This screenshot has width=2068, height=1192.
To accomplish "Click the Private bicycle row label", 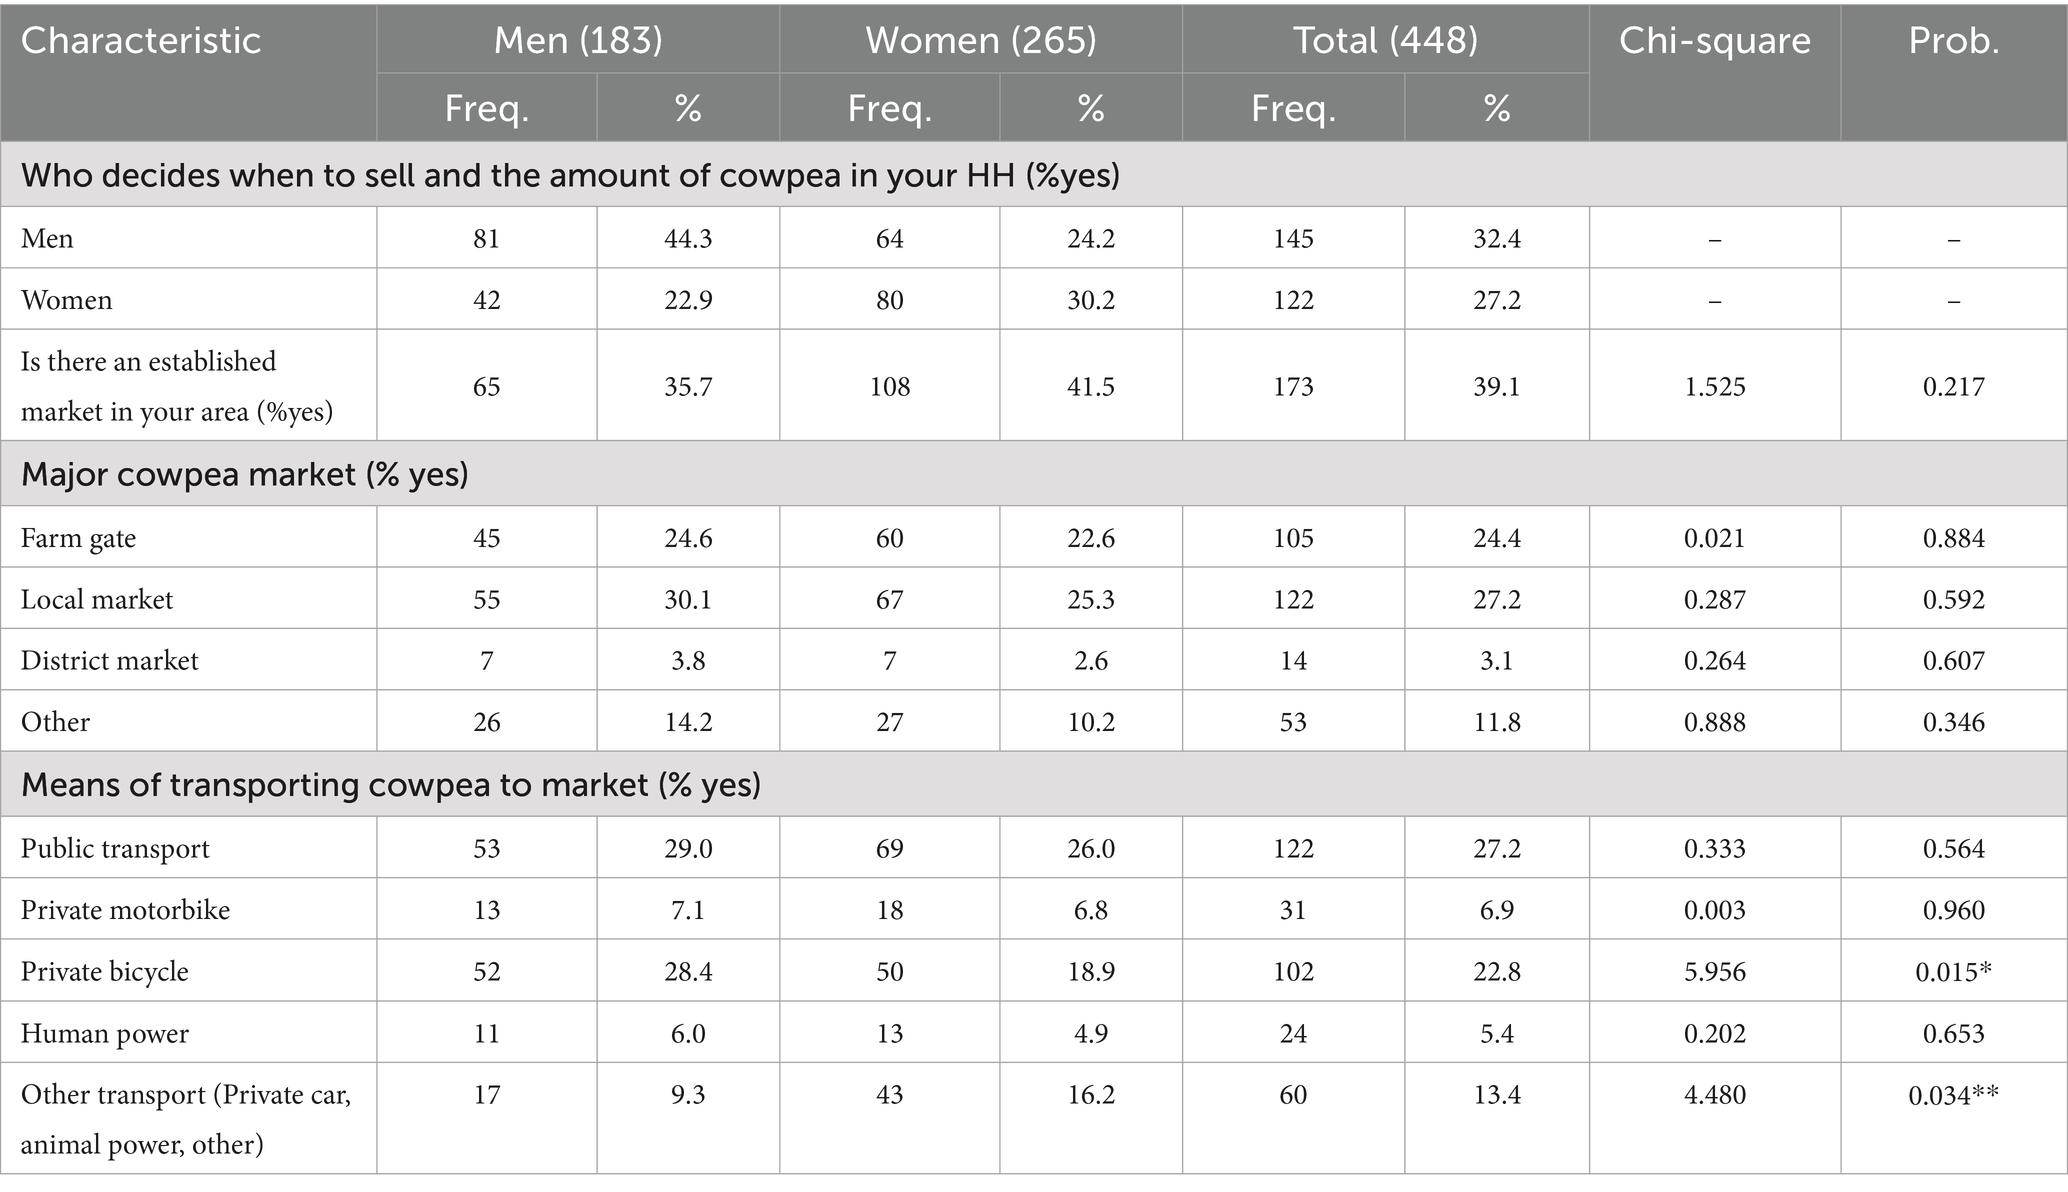I will coord(105,972).
